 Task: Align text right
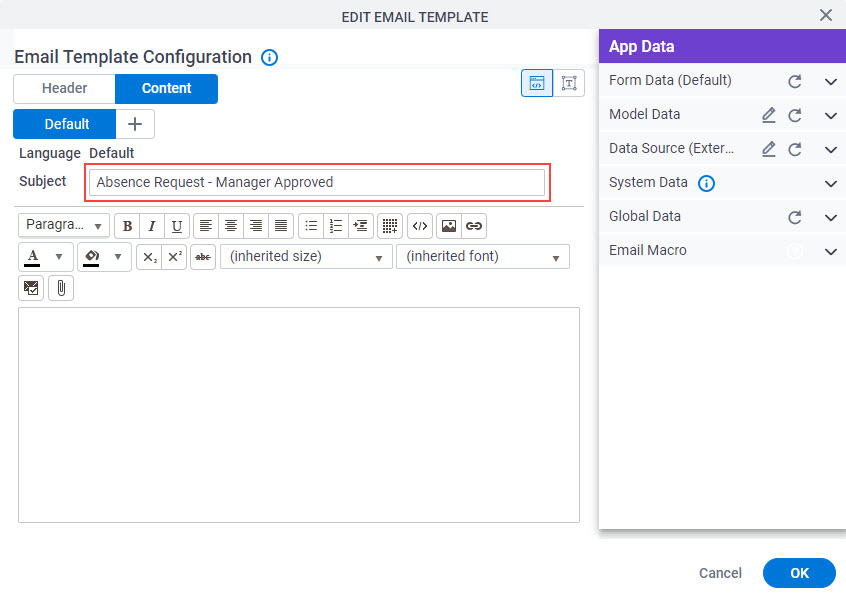(x=256, y=226)
